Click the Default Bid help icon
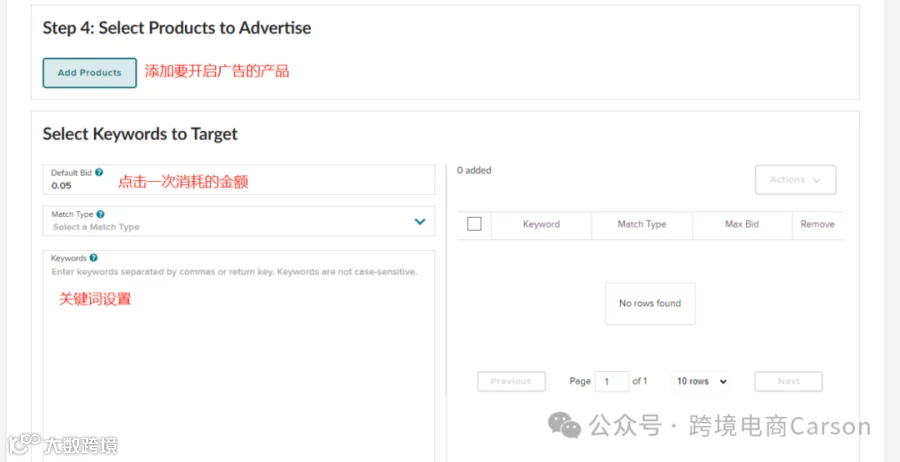Screen dimensions: 900x462 (x=99, y=172)
